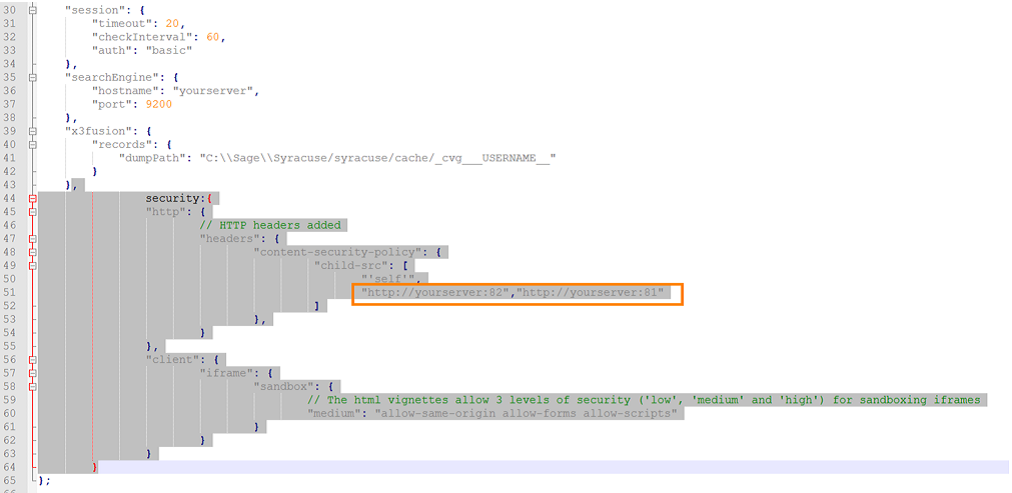This screenshot has height=493, width=1012.
Task: Collapse the "sandbox" block fold marker
Action: [33, 387]
